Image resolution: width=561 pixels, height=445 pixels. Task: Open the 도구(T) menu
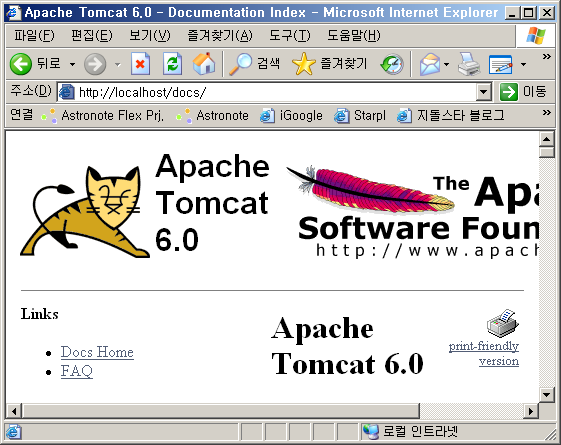click(290, 35)
